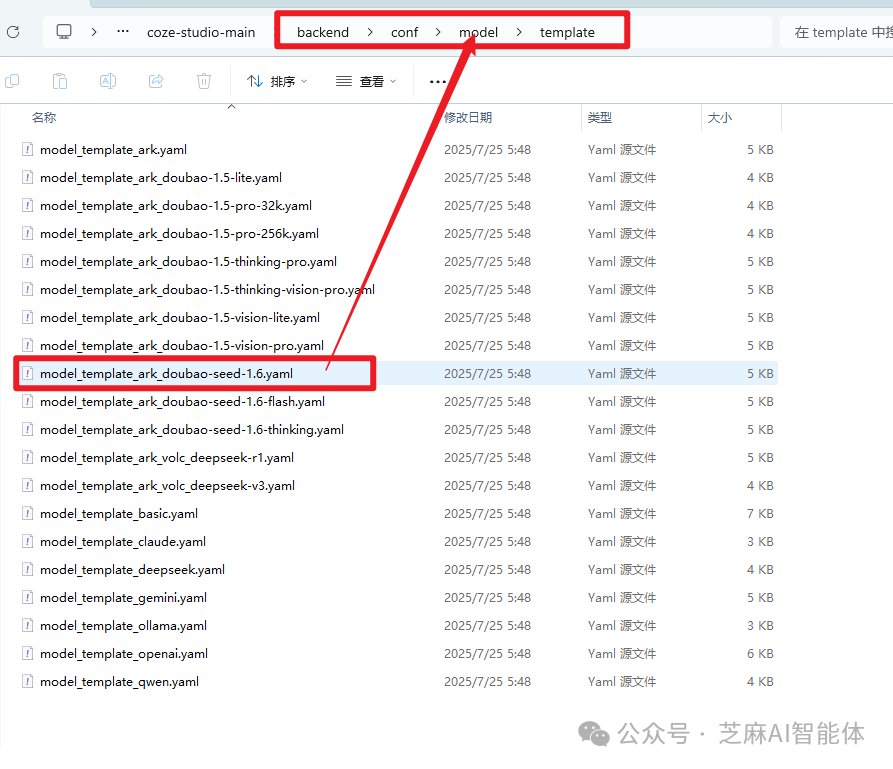Image resolution: width=893 pixels, height=769 pixels.
Task: Go to model breadcrumb folder
Action: pos(478,32)
